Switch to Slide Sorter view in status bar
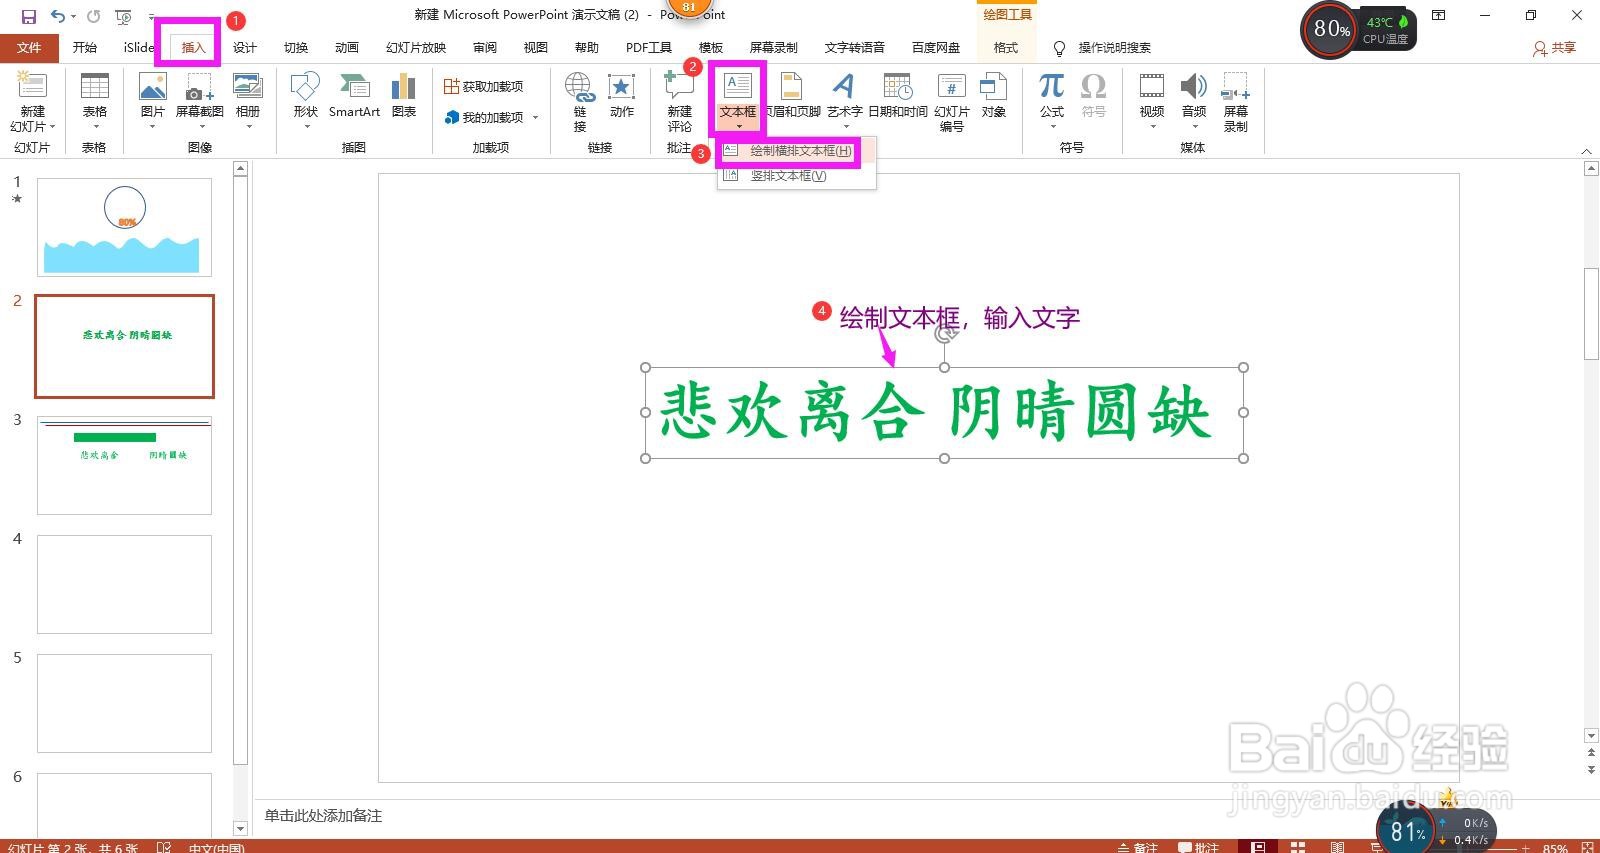Image resolution: width=1600 pixels, height=853 pixels. click(1298, 847)
